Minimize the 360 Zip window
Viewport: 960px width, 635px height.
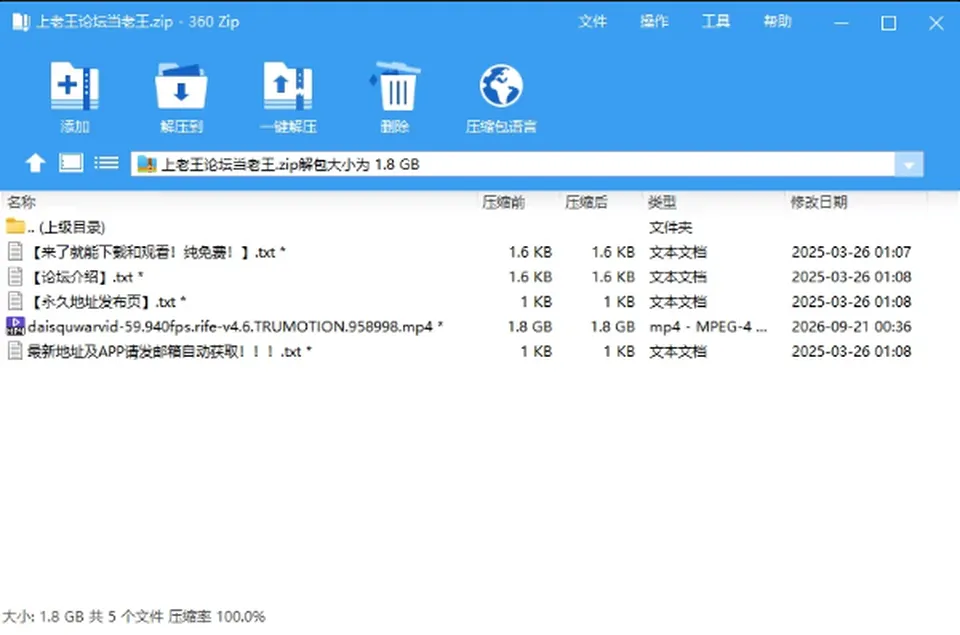(842, 23)
